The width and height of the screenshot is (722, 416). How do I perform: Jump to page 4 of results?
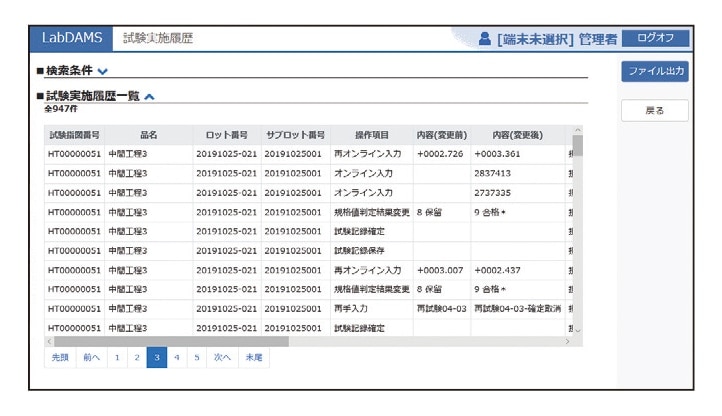pyautogui.click(x=177, y=357)
